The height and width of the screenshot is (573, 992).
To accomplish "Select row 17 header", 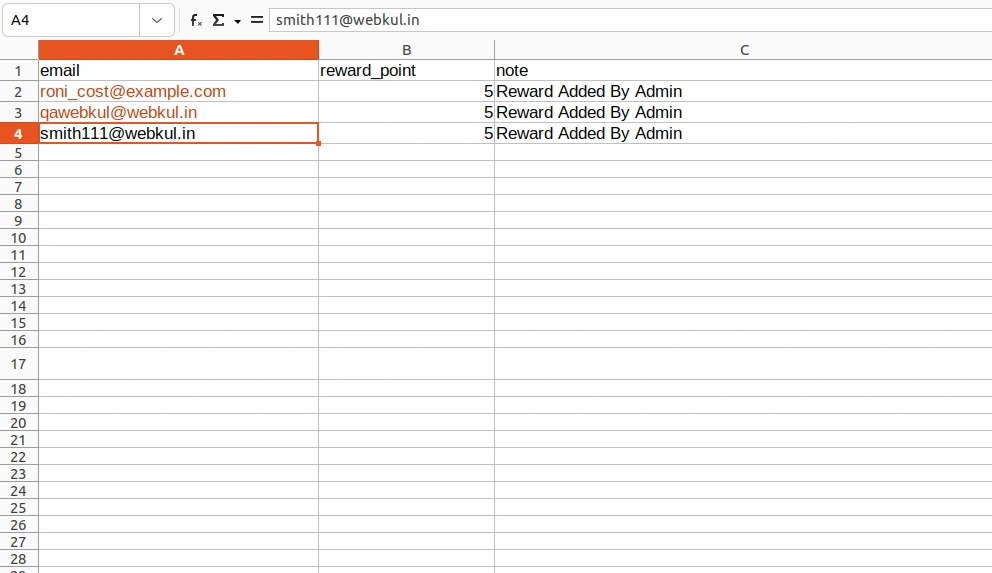I will click(18, 364).
